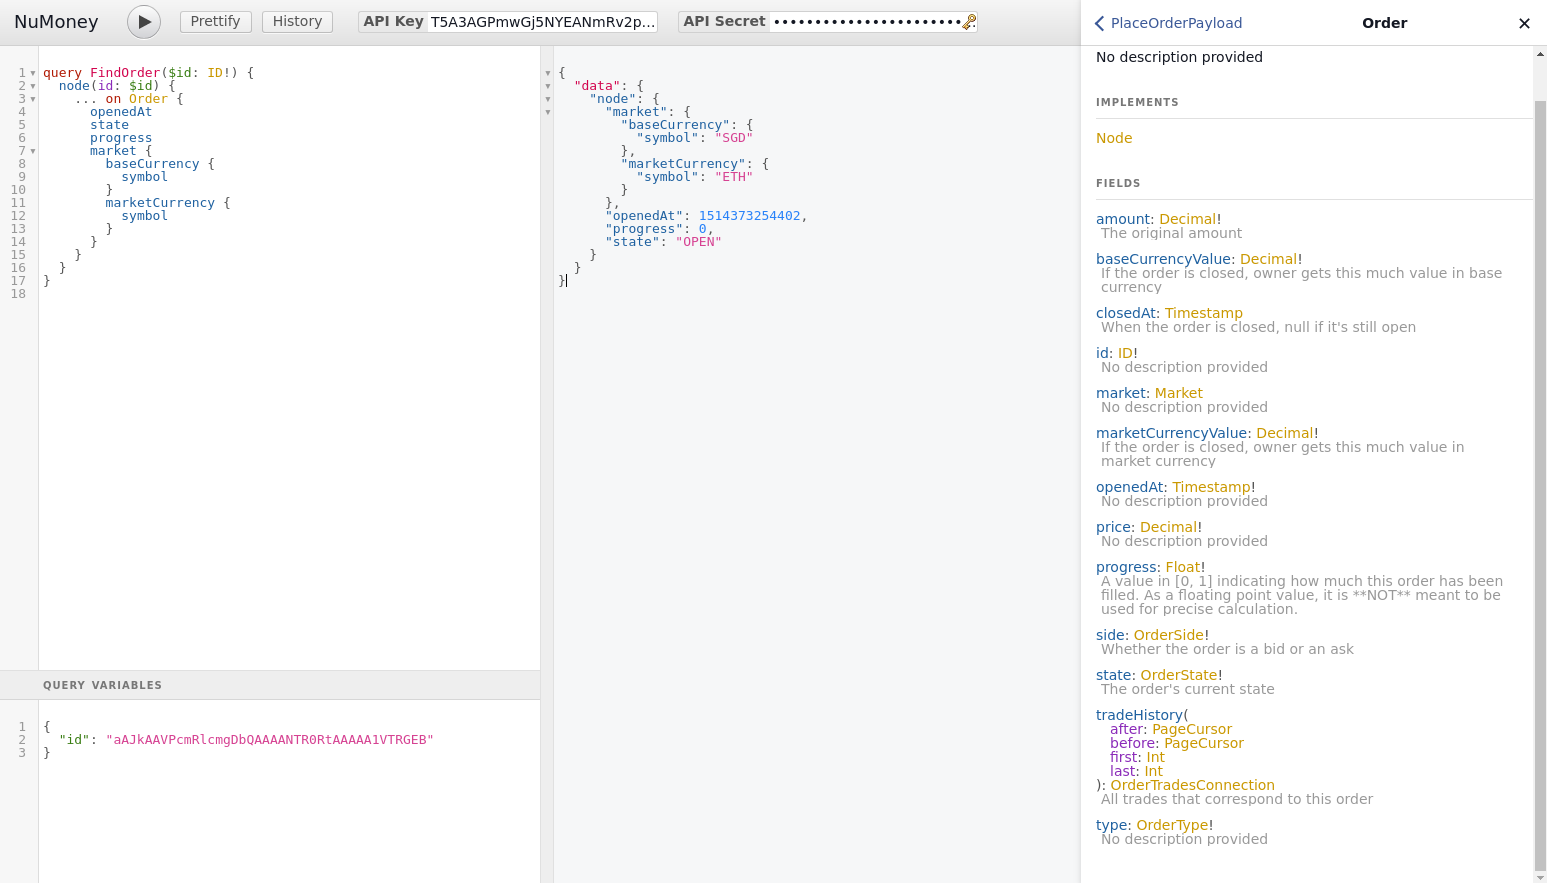Open the Timestamp type of closedAt

click(x=1204, y=313)
